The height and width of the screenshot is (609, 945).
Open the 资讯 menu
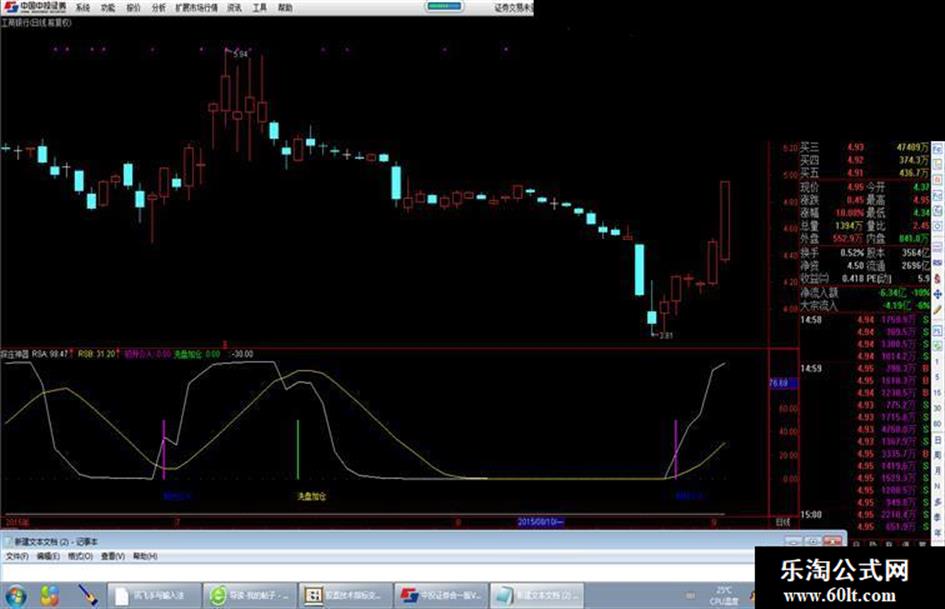pyautogui.click(x=234, y=7)
